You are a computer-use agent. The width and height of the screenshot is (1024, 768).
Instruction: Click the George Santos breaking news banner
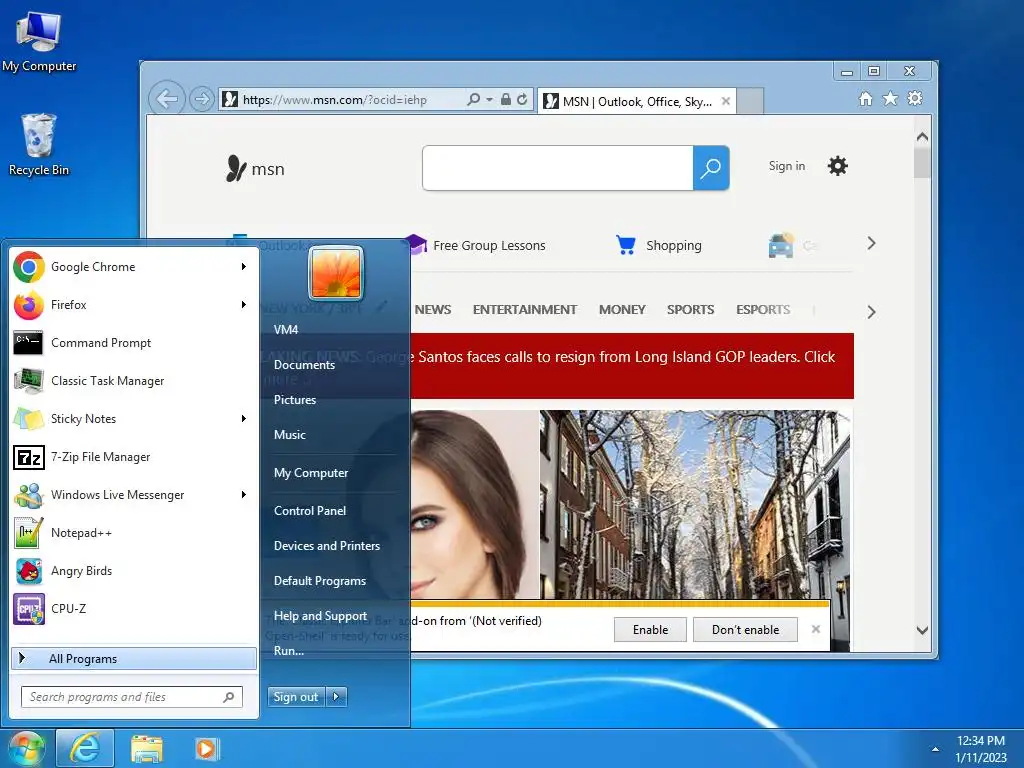pyautogui.click(x=631, y=366)
